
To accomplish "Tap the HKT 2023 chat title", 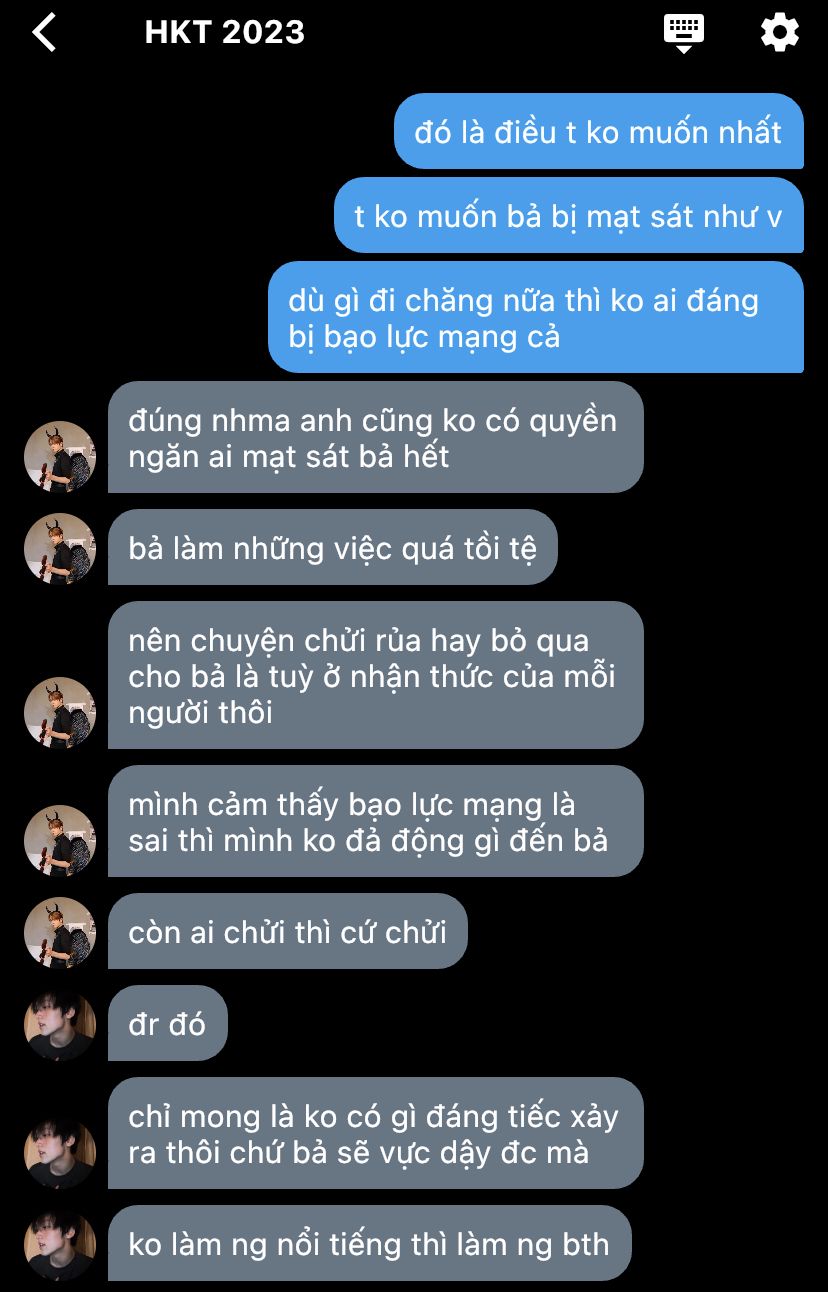I will tap(224, 32).
